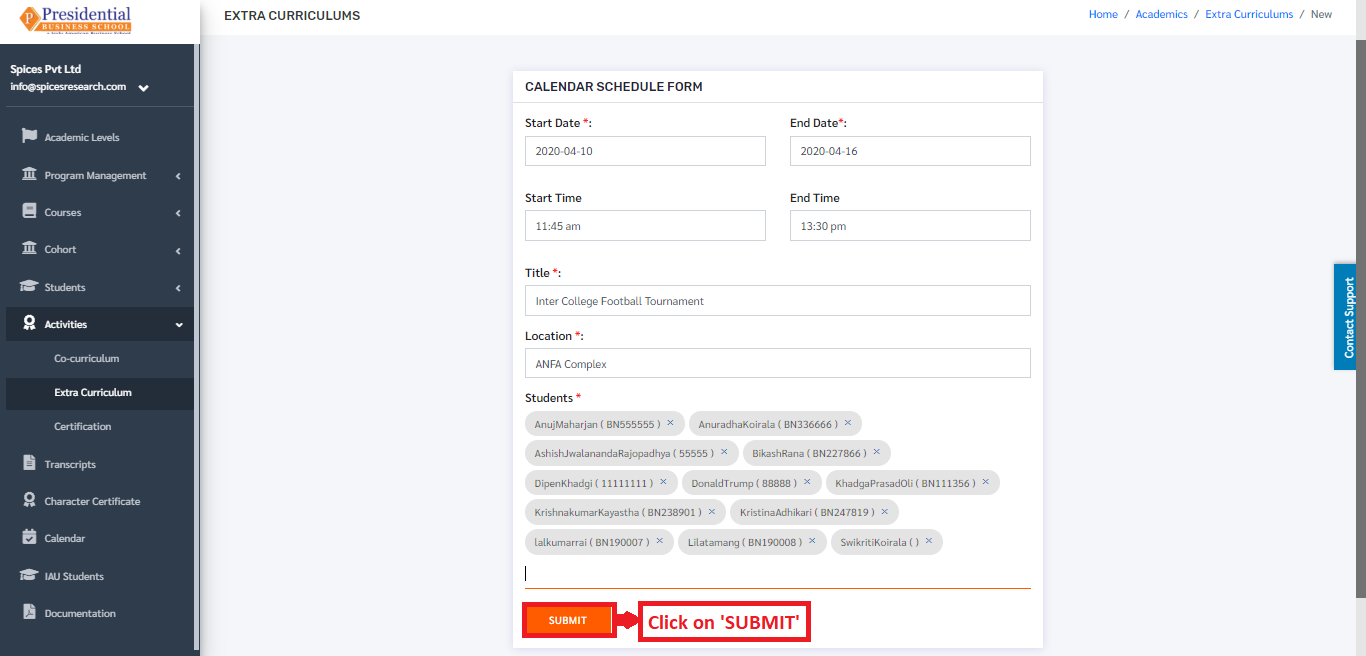This screenshot has height=656, width=1366.
Task: Remove KhadgaPrasadOli from students
Action: click(985, 482)
